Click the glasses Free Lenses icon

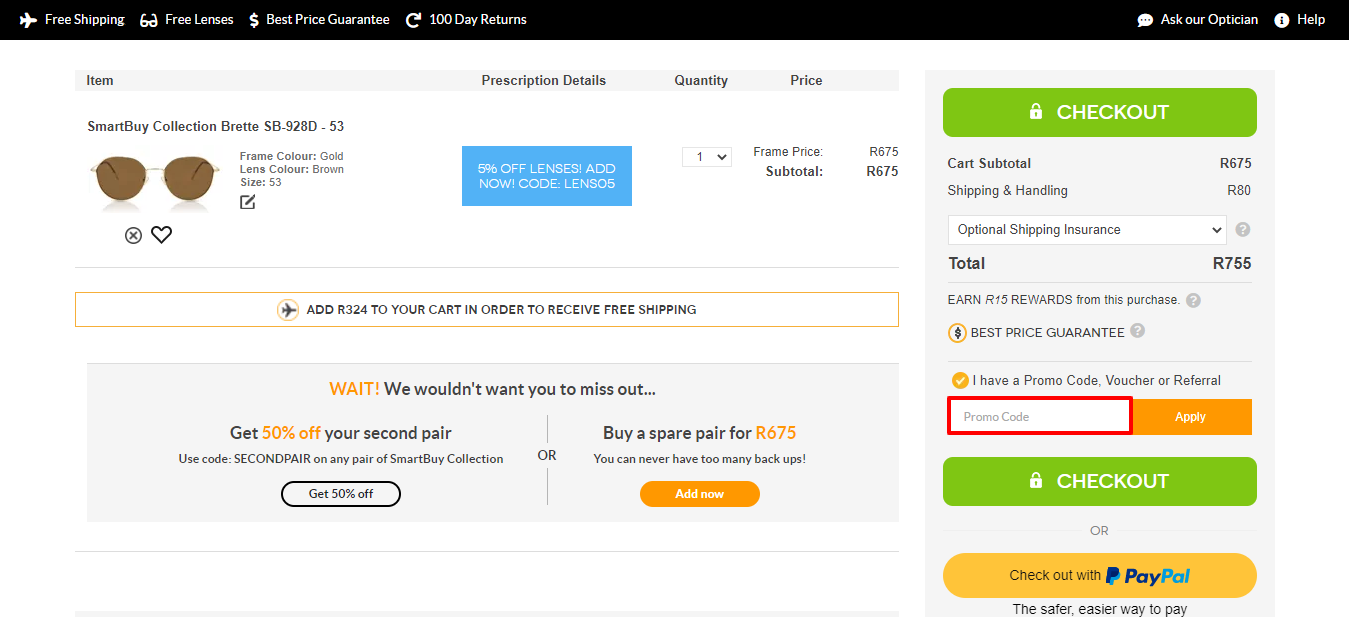(x=149, y=20)
